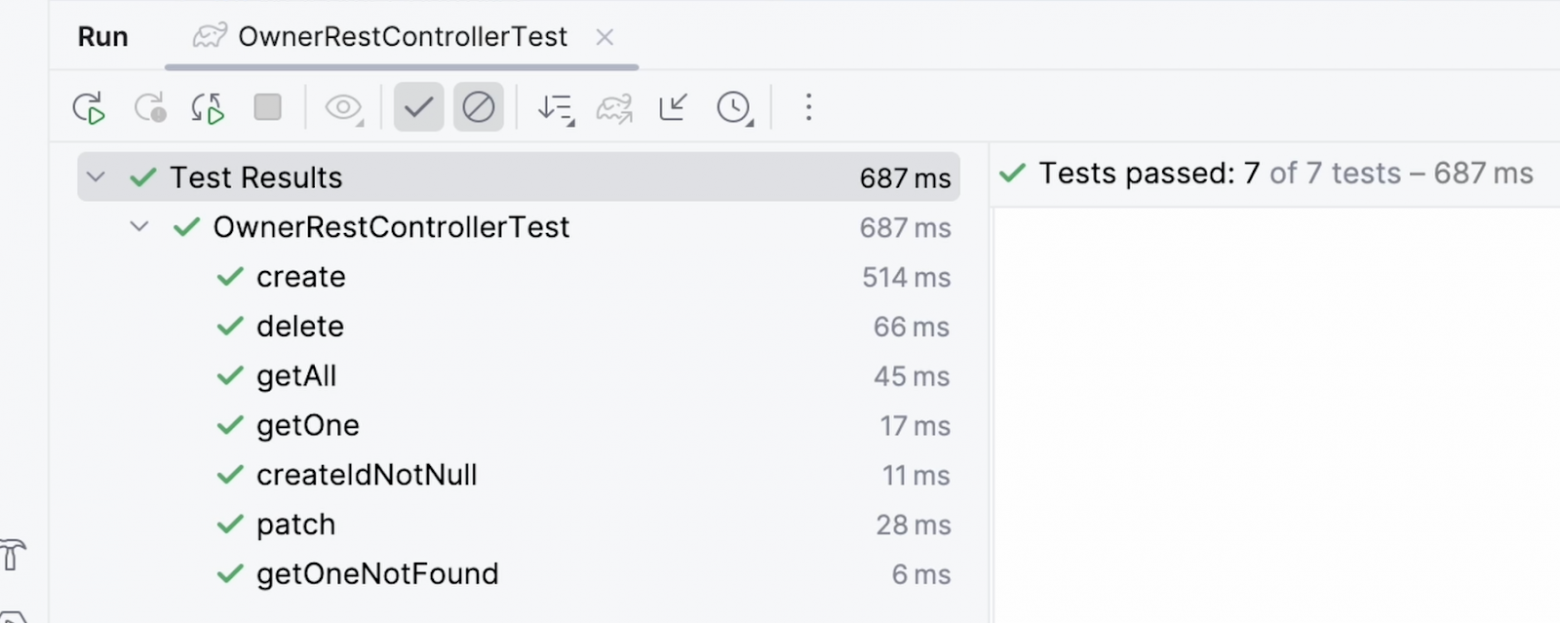Close the OwnerRestControllerTest tab
Screen dimensions: 1560x623
coord(604,37)
